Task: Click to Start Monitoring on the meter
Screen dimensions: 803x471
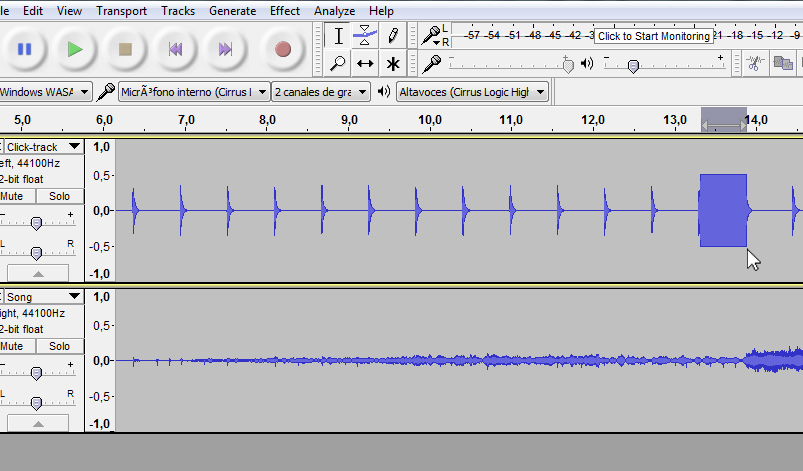Action: tap(654, 36)
